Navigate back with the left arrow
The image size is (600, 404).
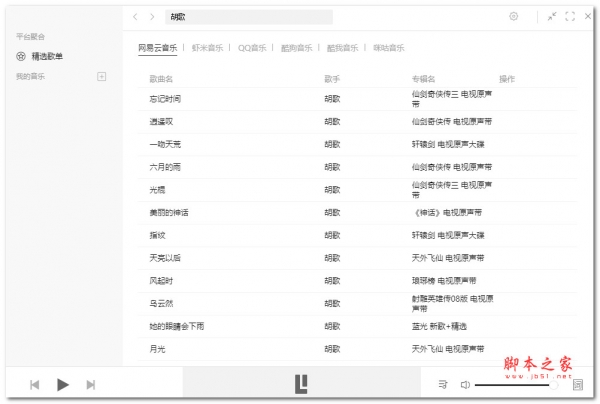pos(136,17)
